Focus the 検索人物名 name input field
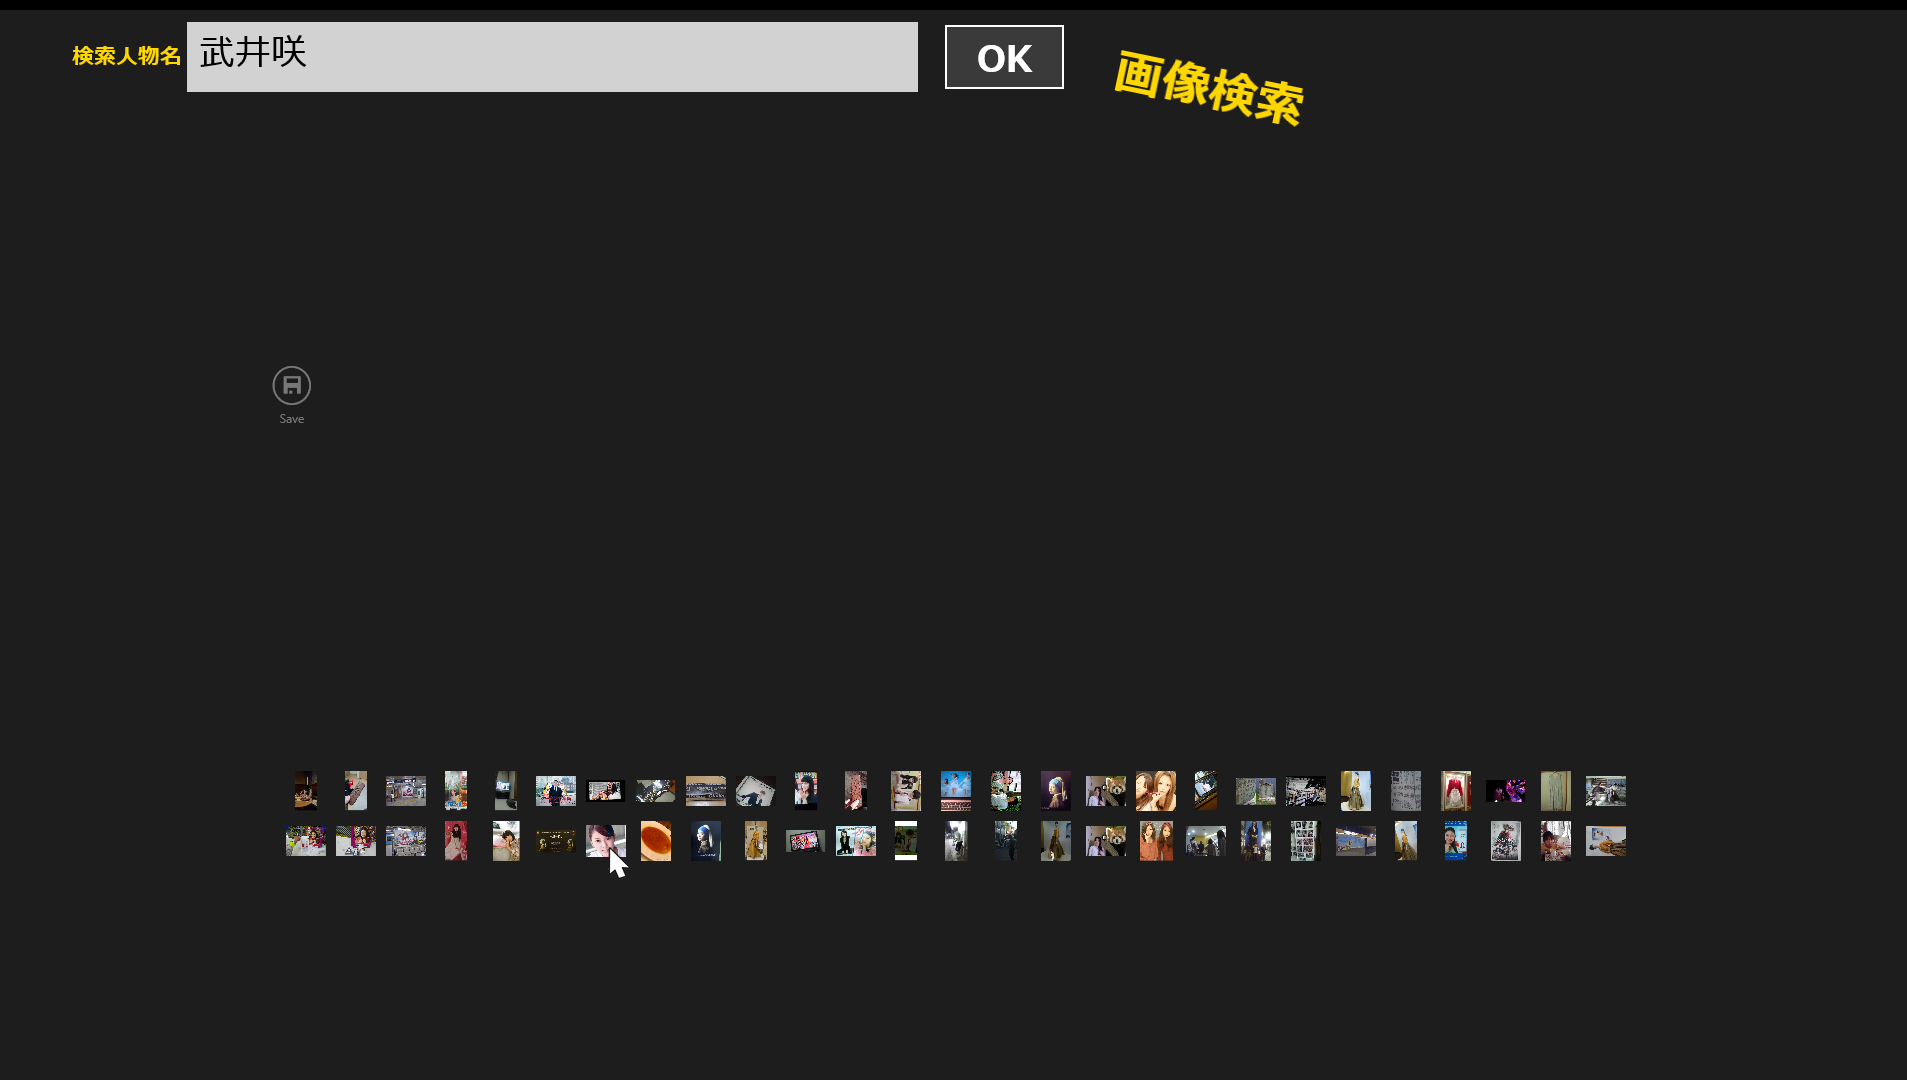1907x1080 pixels. (552, 57)
